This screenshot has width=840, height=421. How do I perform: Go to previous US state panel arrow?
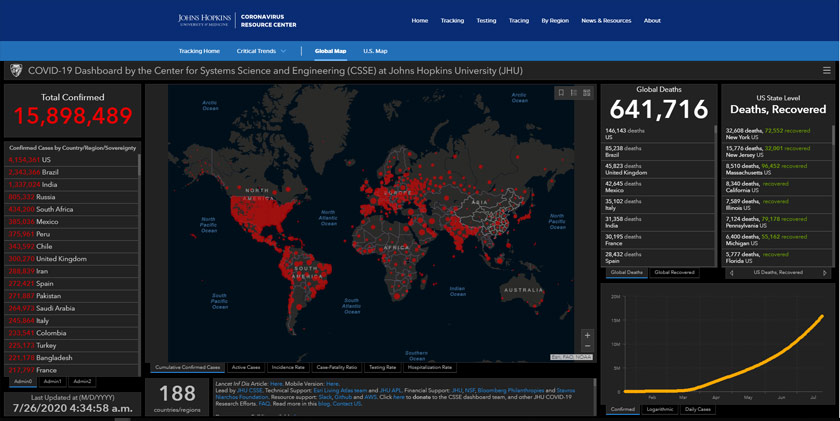[729, 272]
